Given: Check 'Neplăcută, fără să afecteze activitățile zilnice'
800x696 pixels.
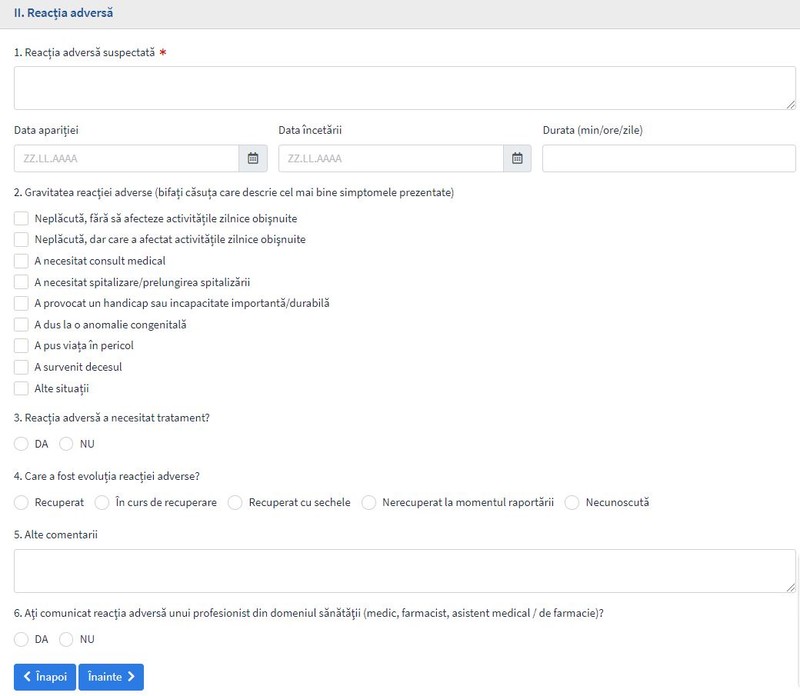Looking at the screenshot, I should click(21, 218).
